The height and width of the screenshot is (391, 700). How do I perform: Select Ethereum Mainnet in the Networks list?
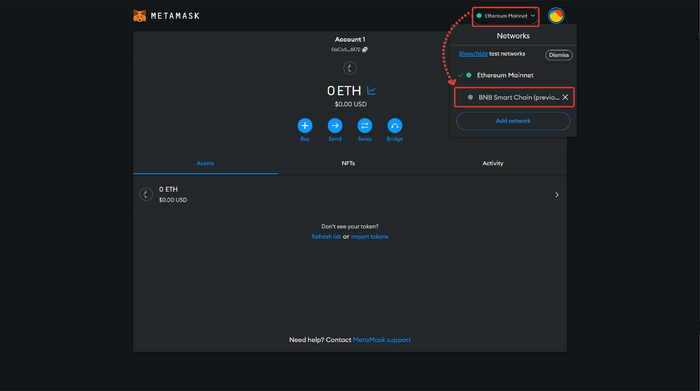pyautogui.click(x=505, y=75)
